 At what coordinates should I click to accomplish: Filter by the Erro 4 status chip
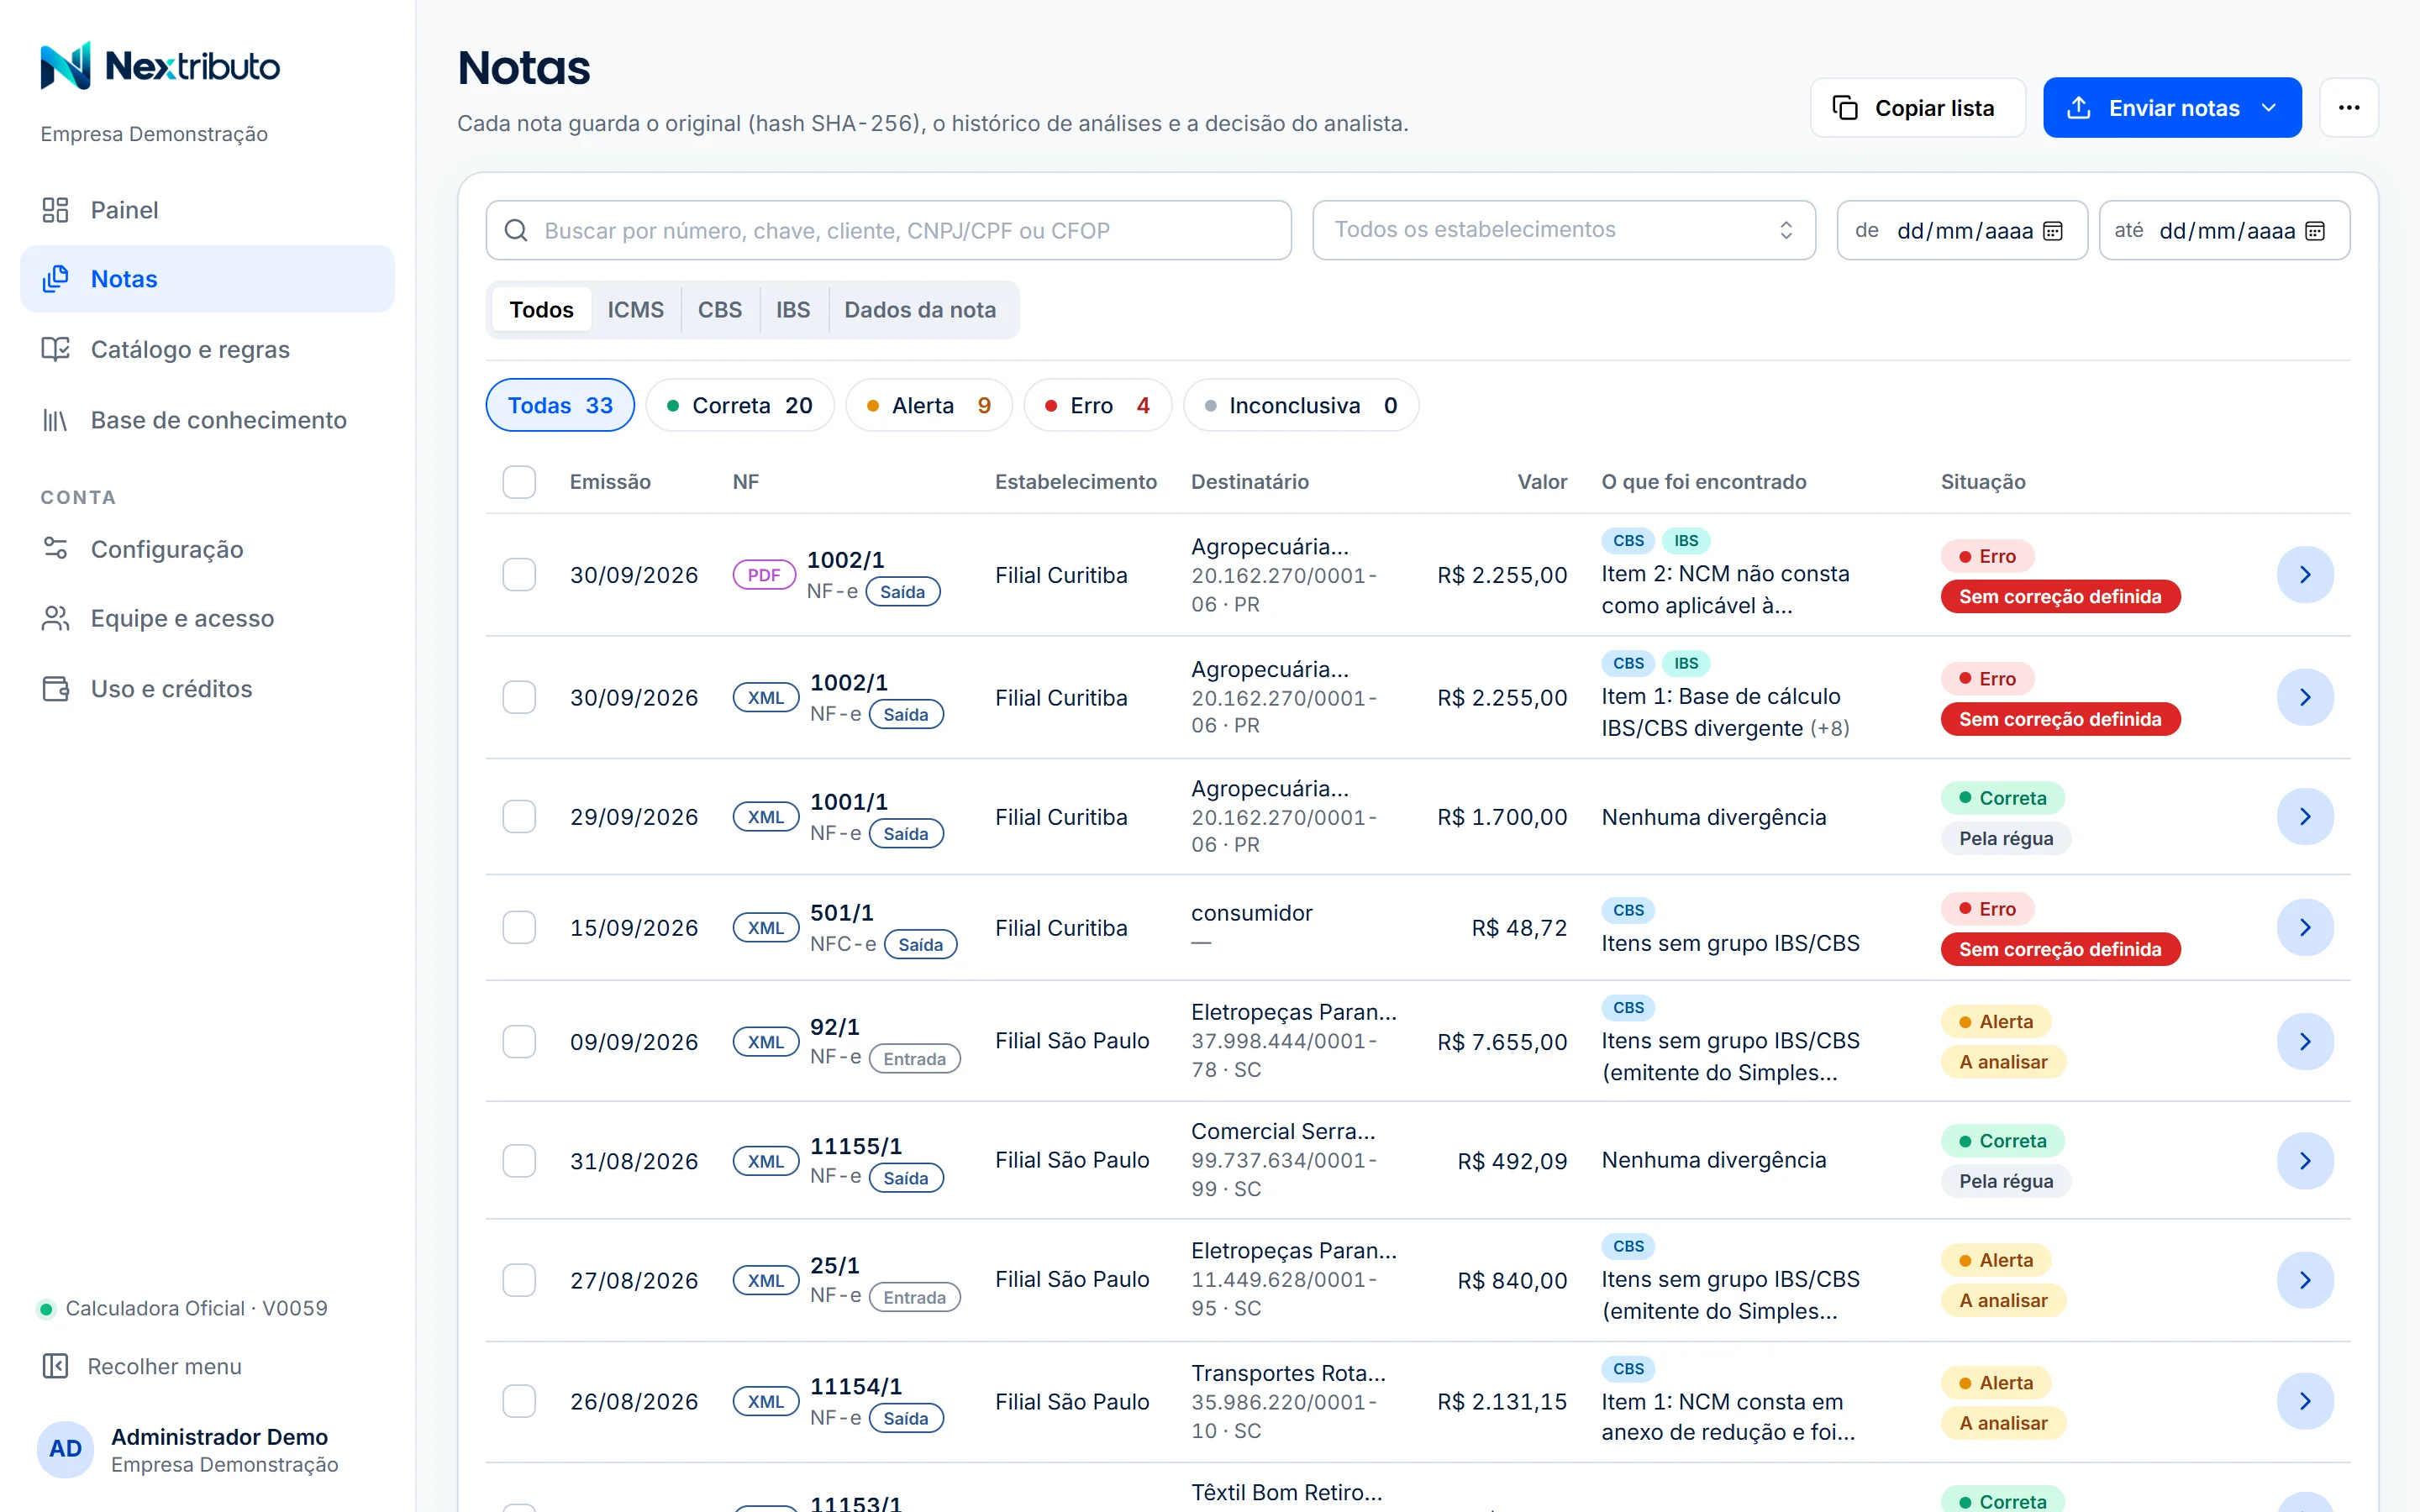pos(1097,405)
